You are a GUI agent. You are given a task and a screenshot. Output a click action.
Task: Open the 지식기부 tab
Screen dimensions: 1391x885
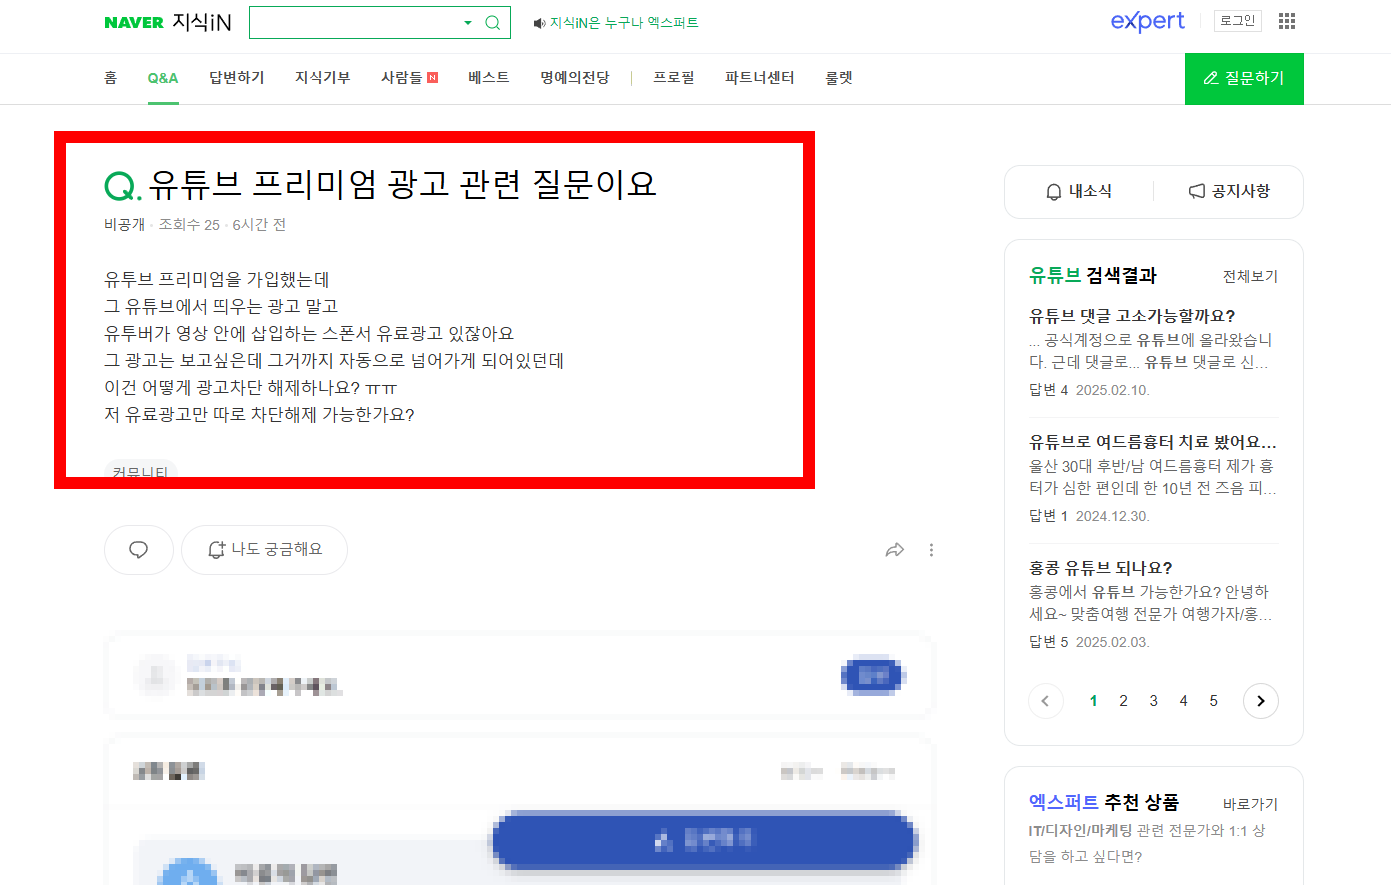coord(323,77)
